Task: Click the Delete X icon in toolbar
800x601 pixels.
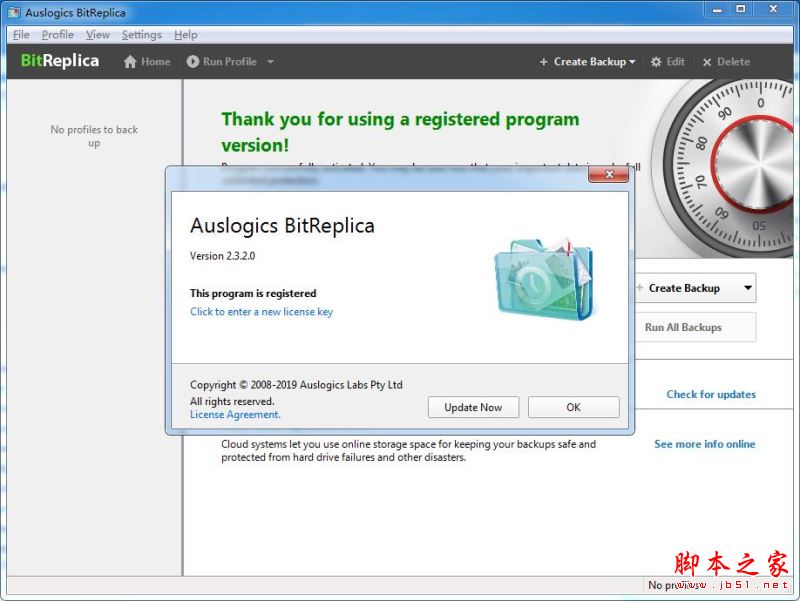Action: (707, 62)
